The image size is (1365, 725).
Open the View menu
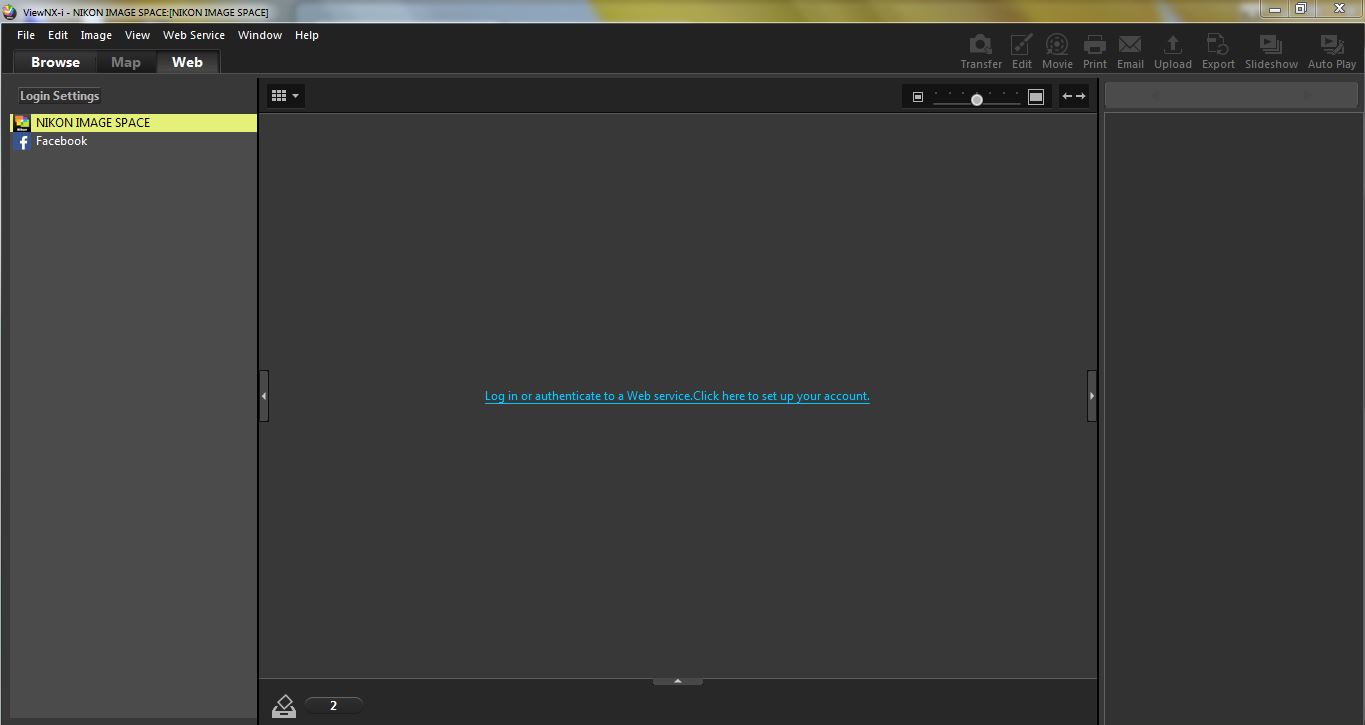coord(137,35)
